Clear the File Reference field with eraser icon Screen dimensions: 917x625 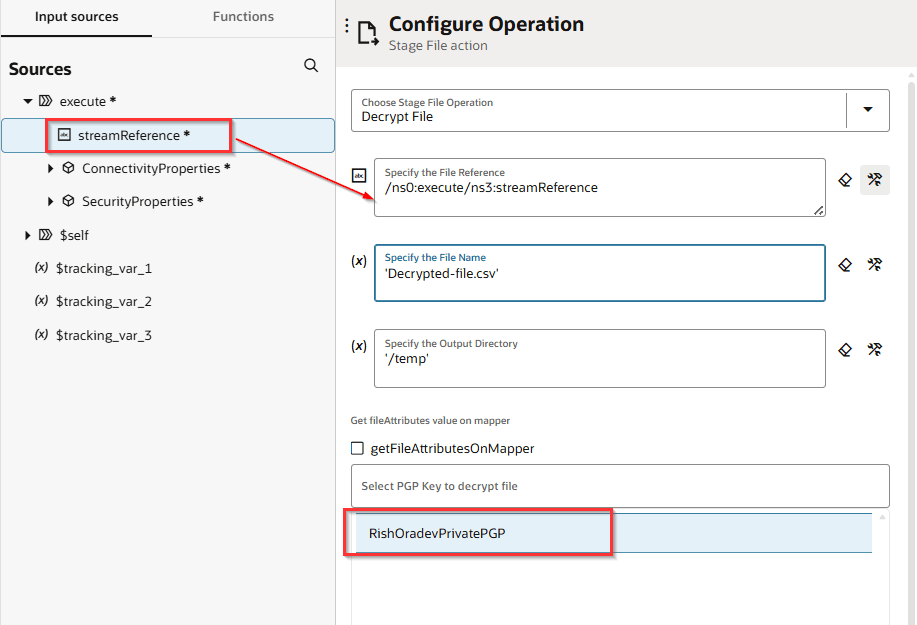point(845,180)
